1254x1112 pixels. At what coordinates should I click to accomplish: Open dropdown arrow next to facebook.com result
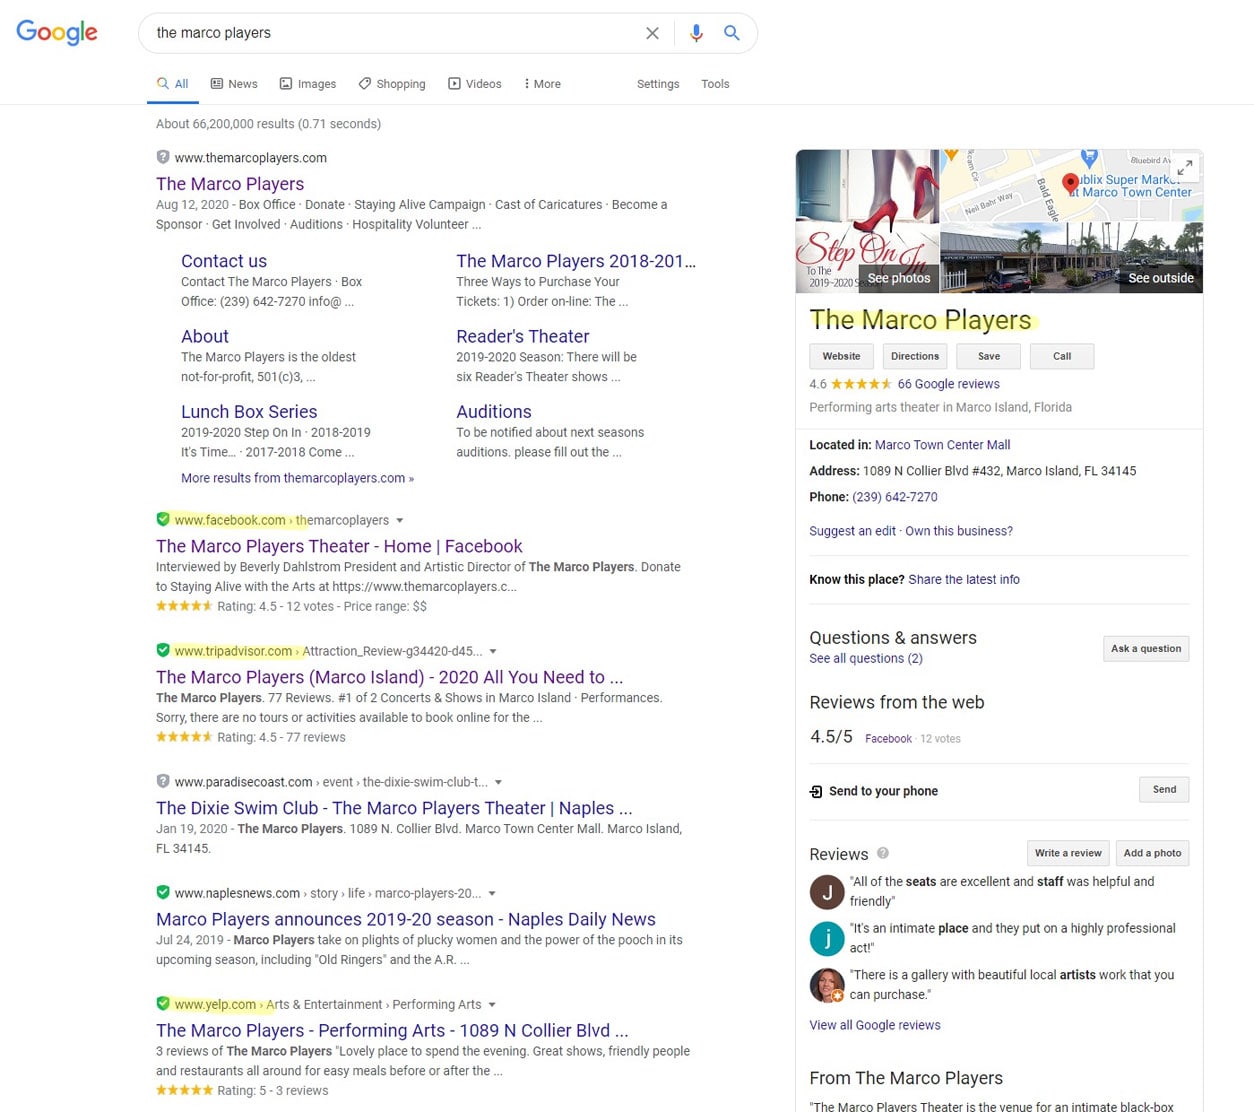400,520
